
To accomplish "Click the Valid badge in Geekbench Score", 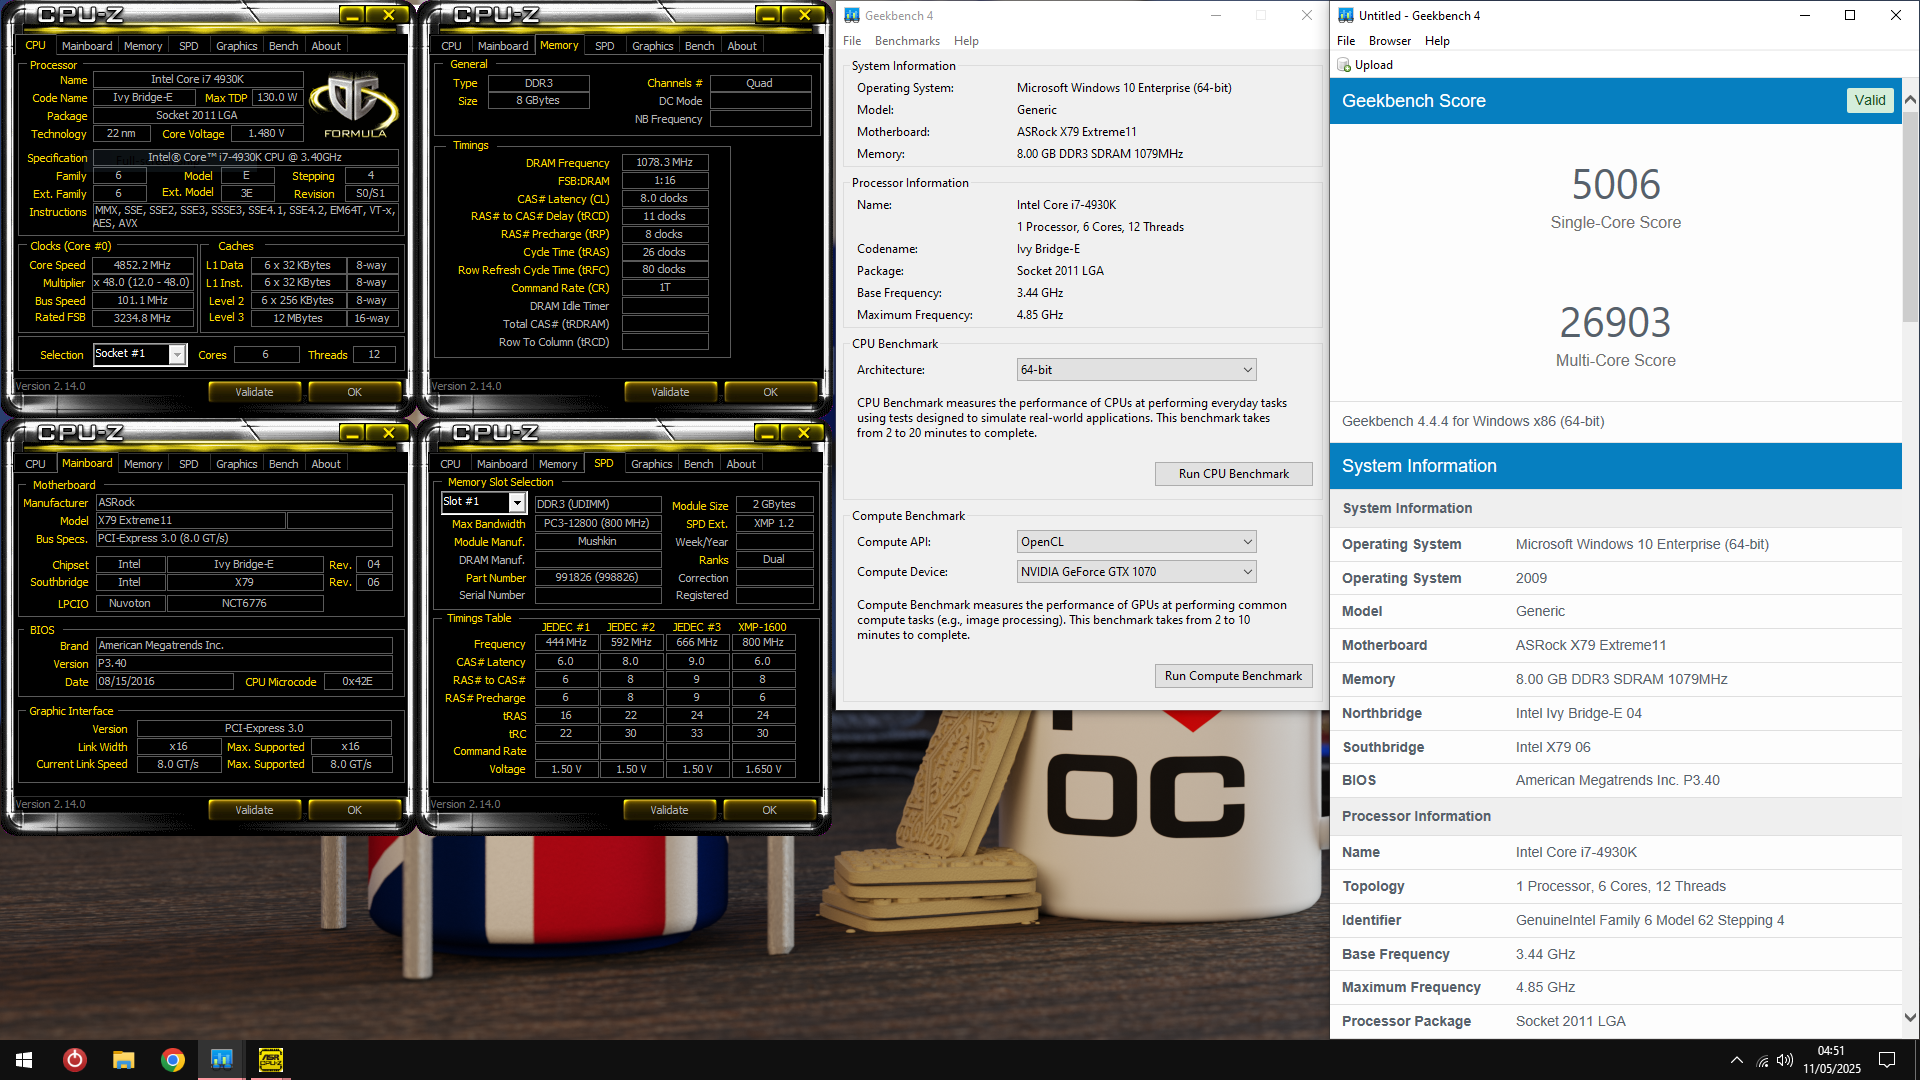I will [1869, 100].
